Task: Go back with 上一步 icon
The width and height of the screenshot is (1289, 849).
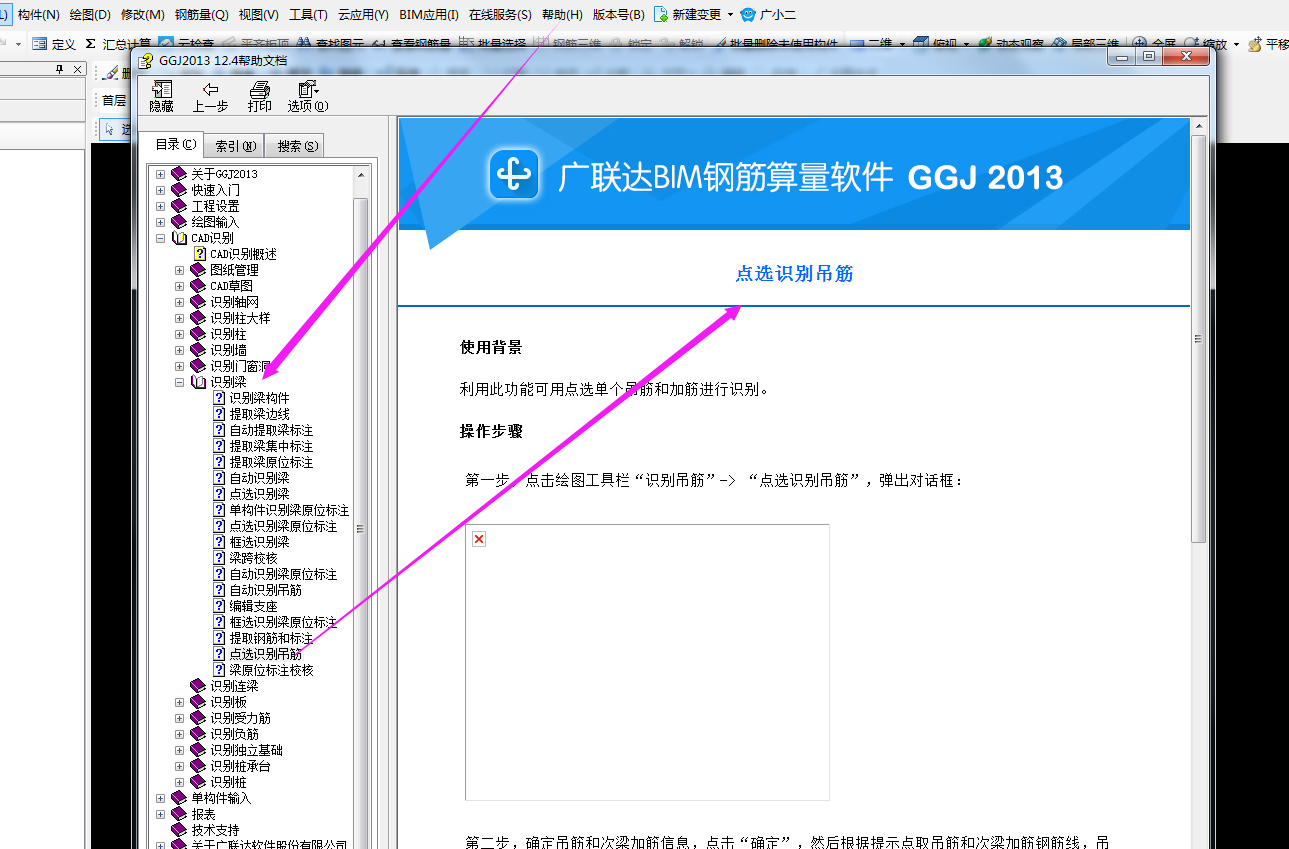Action: point(210,90)
